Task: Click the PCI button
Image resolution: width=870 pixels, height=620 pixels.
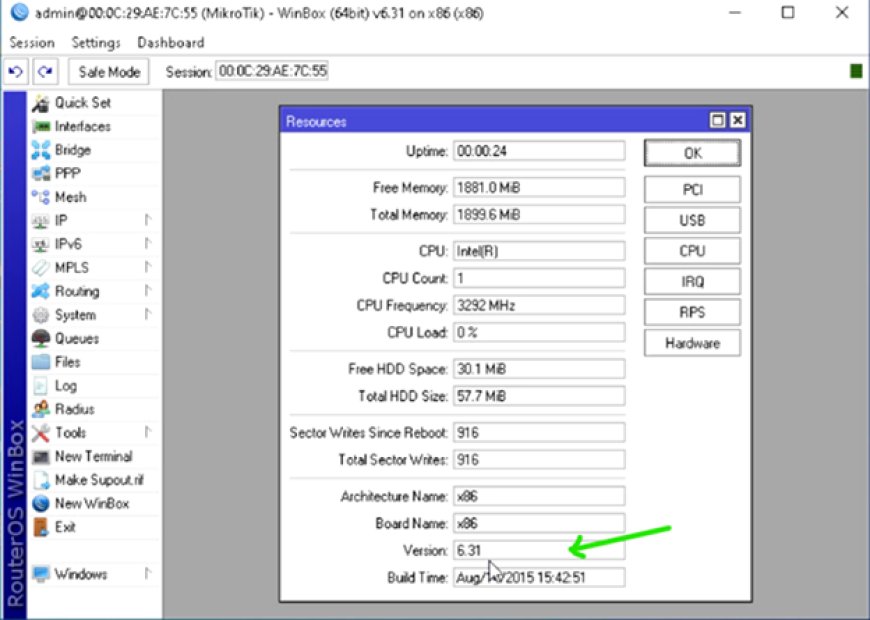Action: tap(692, 190)
